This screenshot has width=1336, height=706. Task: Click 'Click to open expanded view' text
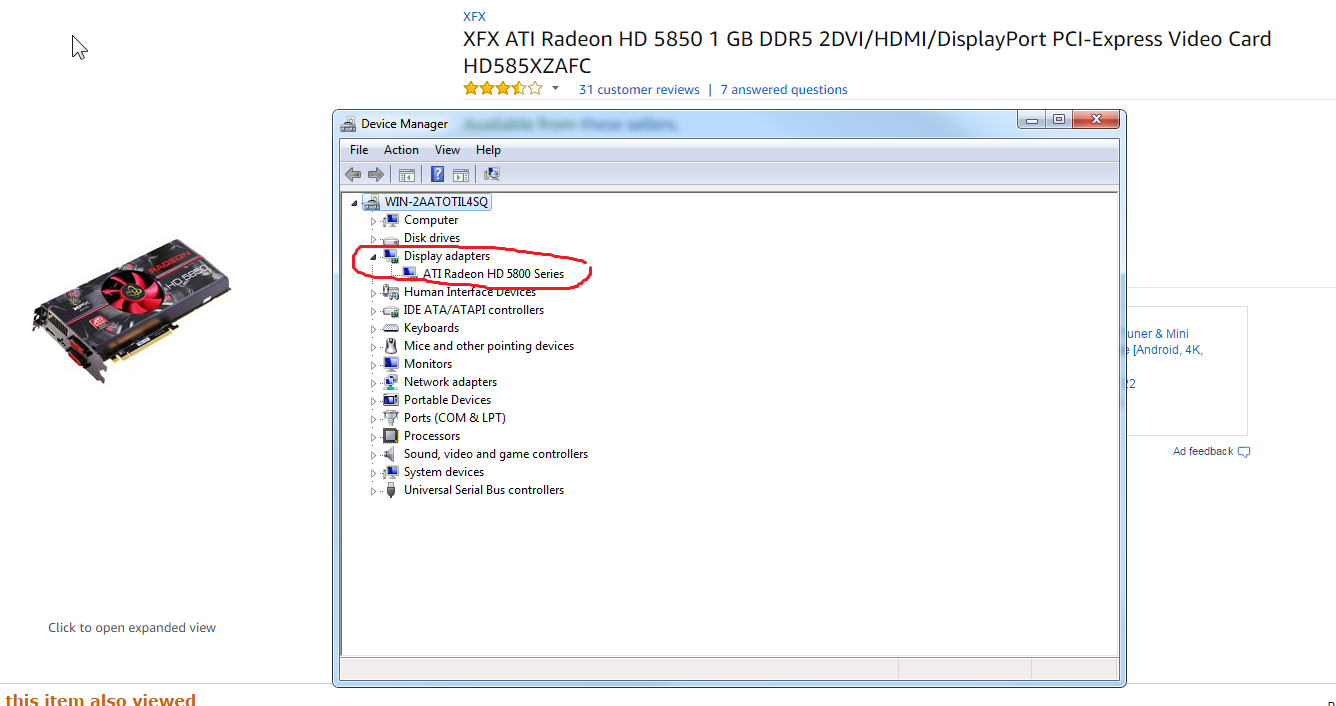click(x=132, y=628)
